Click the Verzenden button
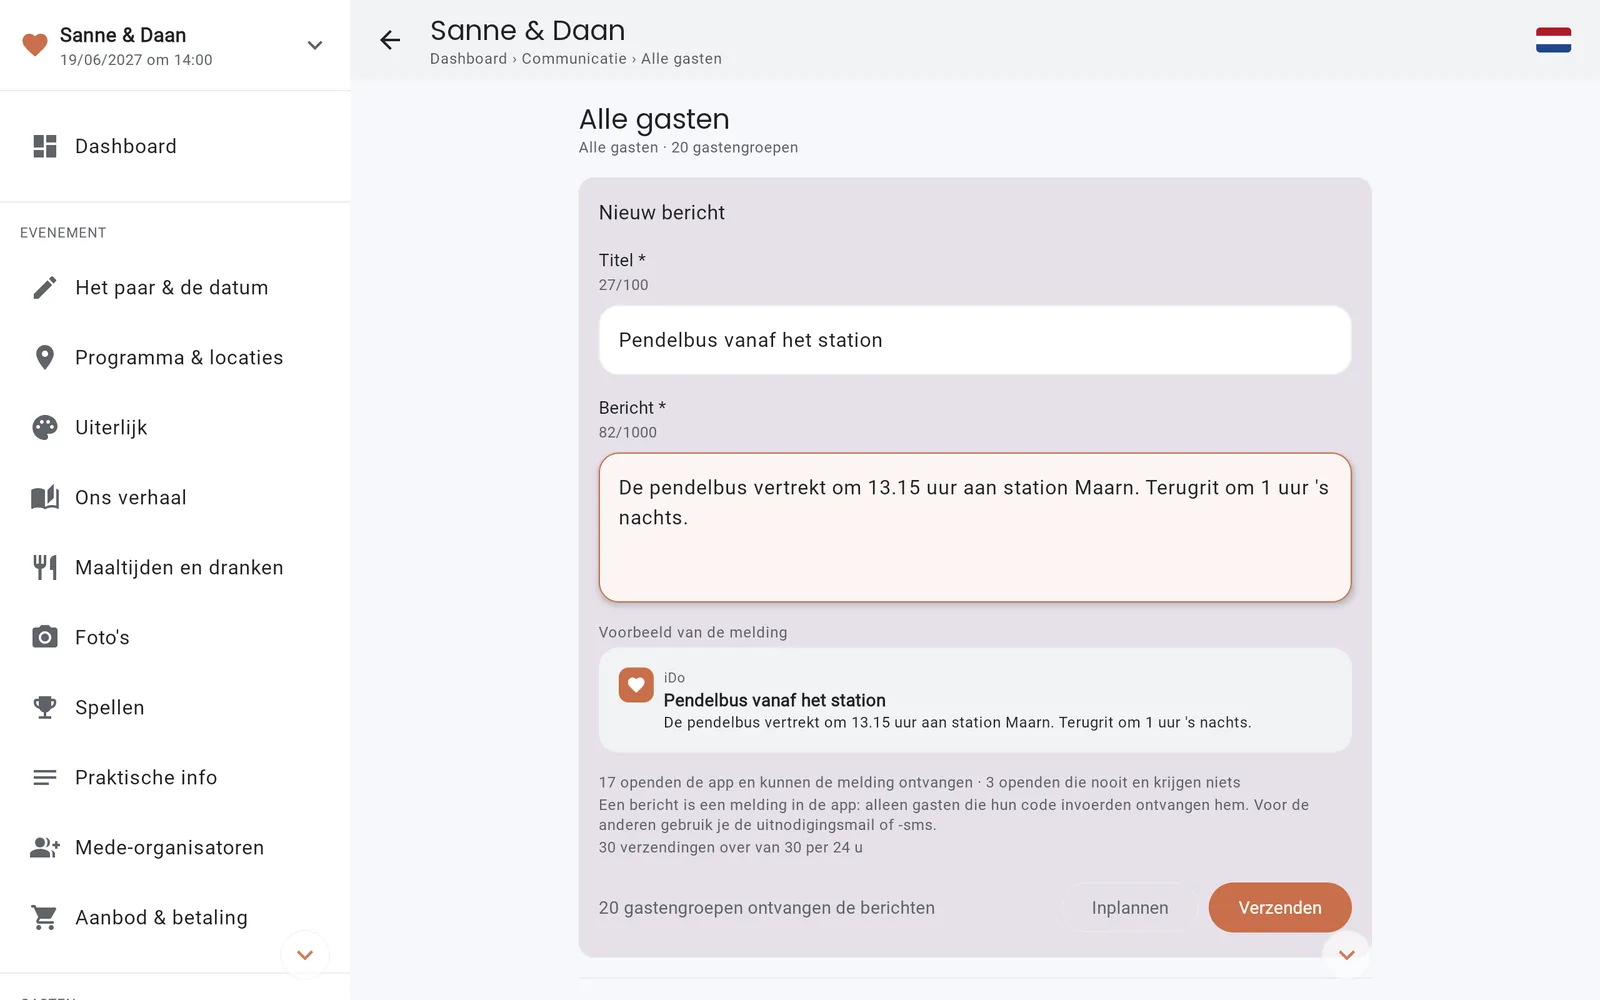The width and height of the screenshot is (1600, 1000). point(1280,908)
